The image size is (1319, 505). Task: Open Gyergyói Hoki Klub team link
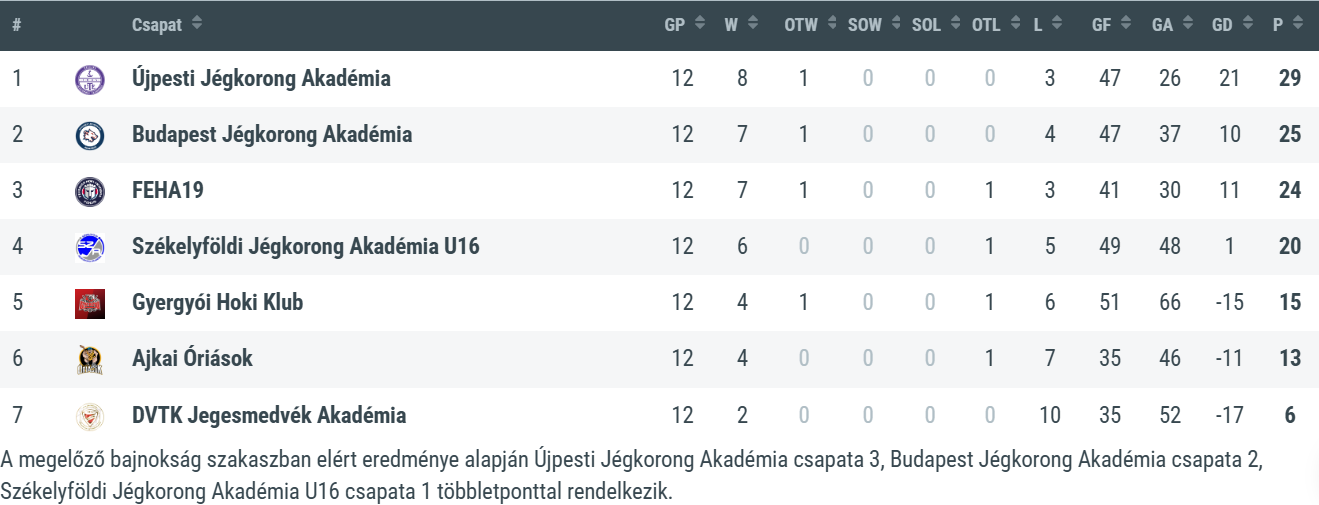coord(217,303)
